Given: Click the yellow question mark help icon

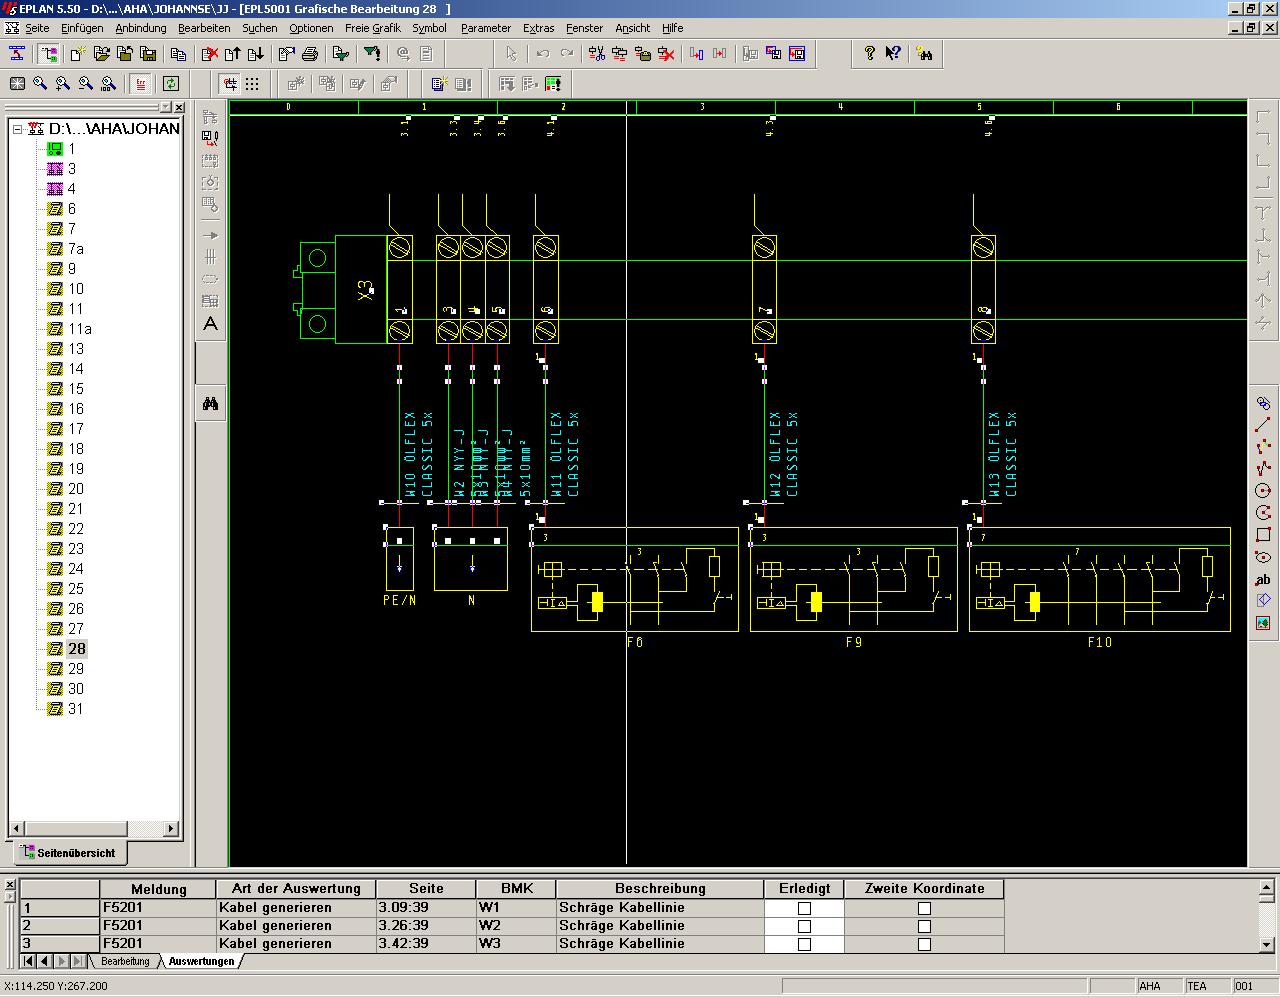Looking at the screenshot, I should click(869, 53).
